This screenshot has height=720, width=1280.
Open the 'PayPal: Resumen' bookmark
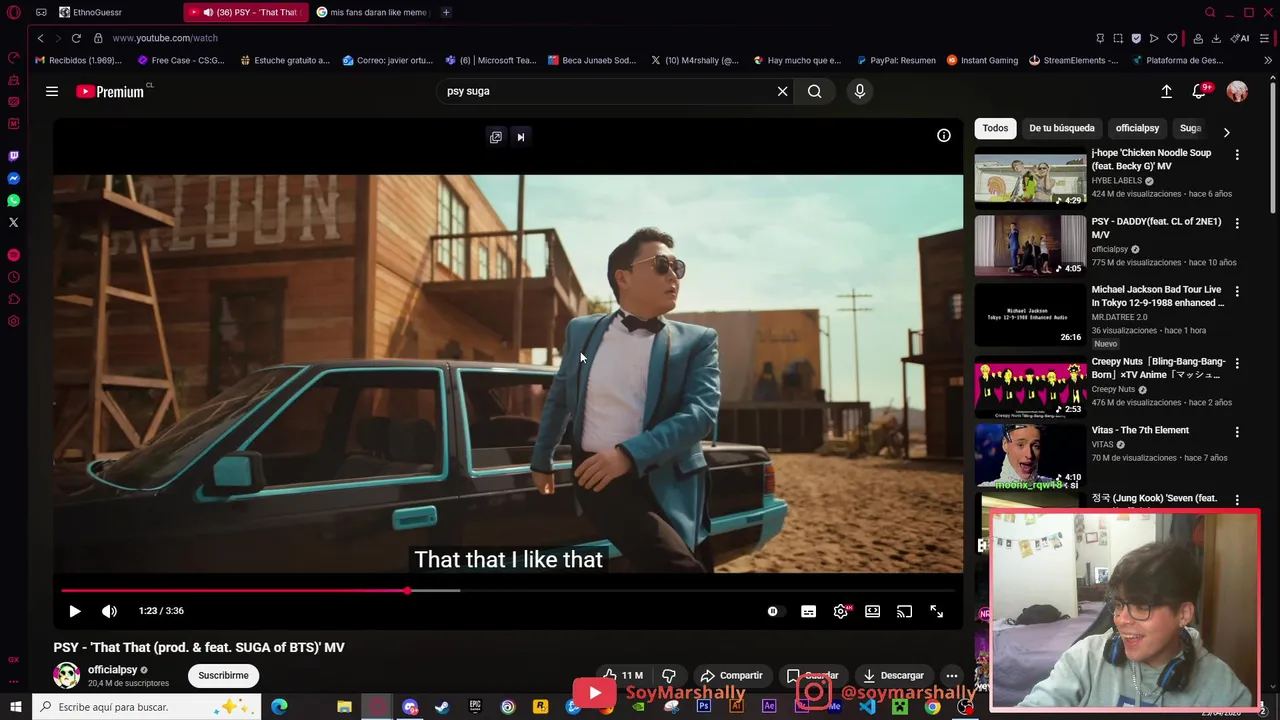tap(895, 60)
